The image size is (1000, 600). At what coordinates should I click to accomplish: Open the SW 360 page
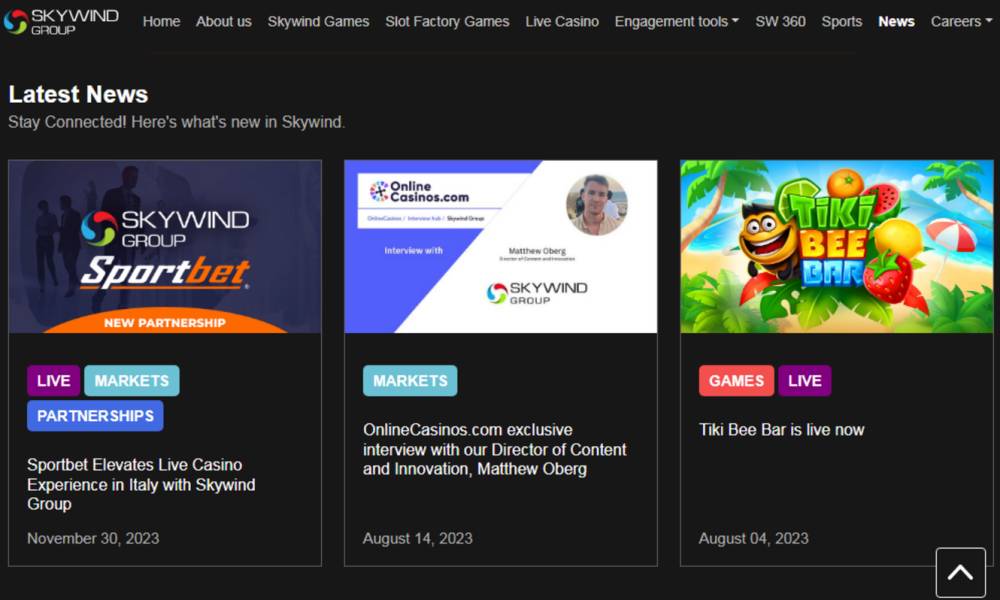pyautogui.click(x=780, y=21)
